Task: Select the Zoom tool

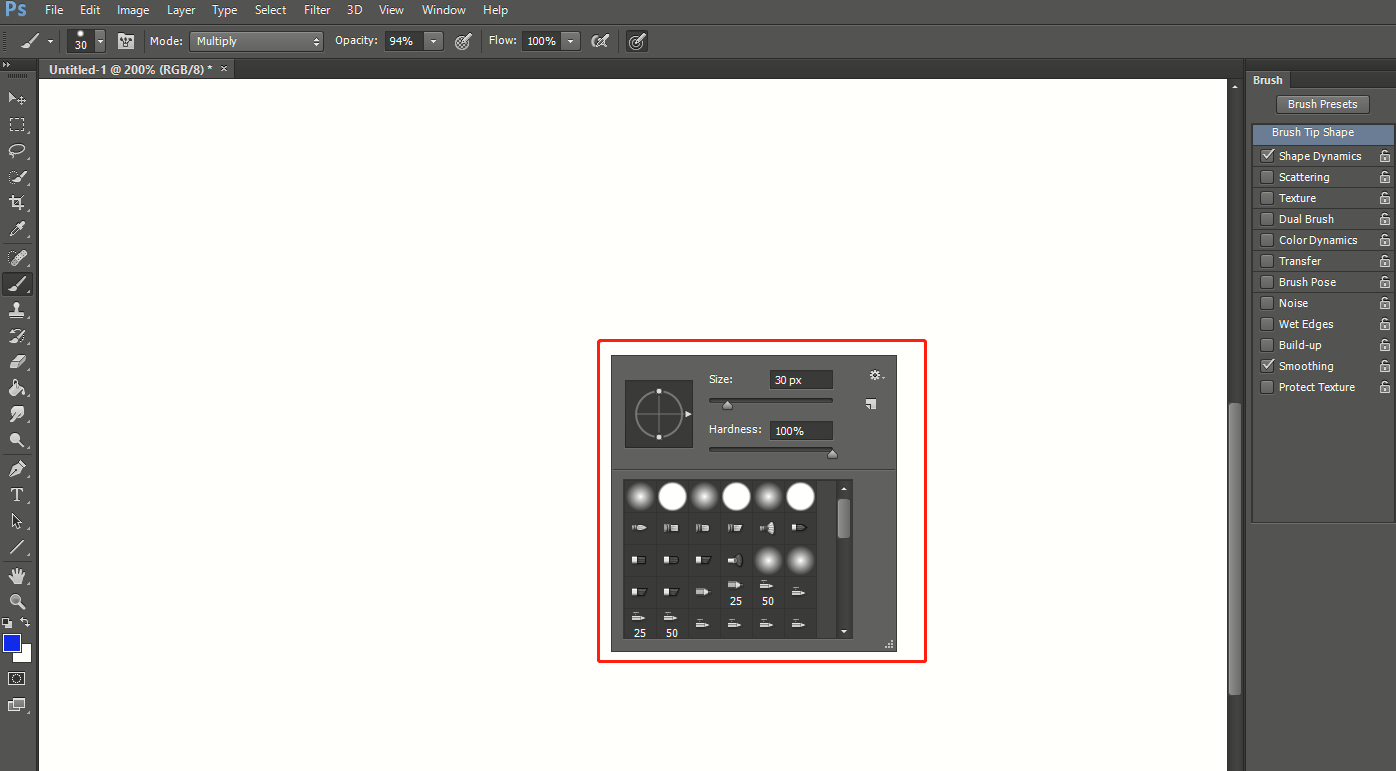Action: click(x=17, y=602)
